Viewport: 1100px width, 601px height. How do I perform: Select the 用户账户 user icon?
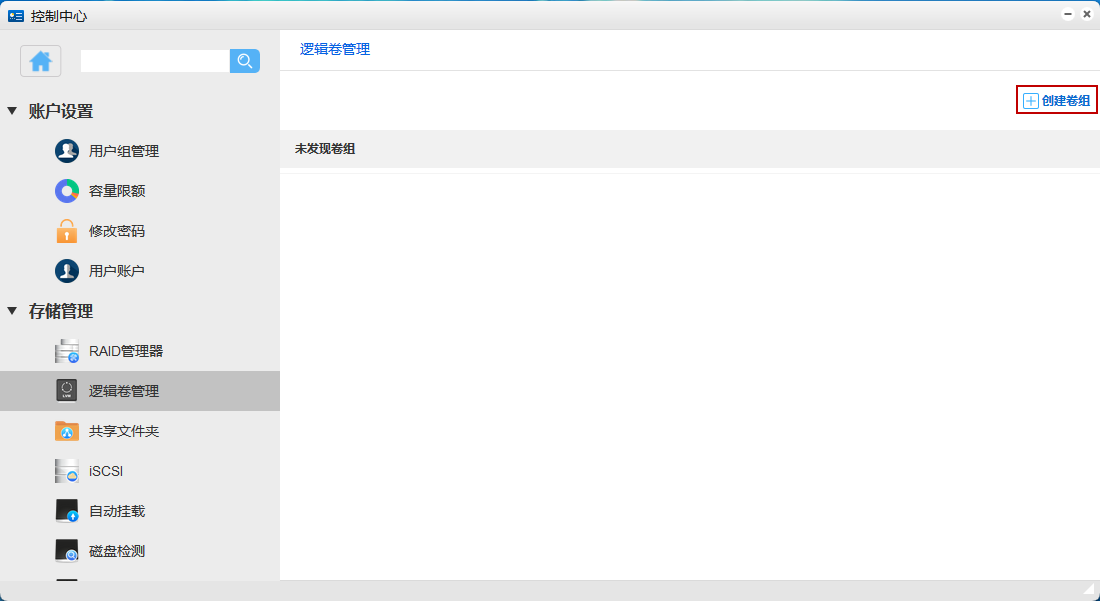point(67,271)
